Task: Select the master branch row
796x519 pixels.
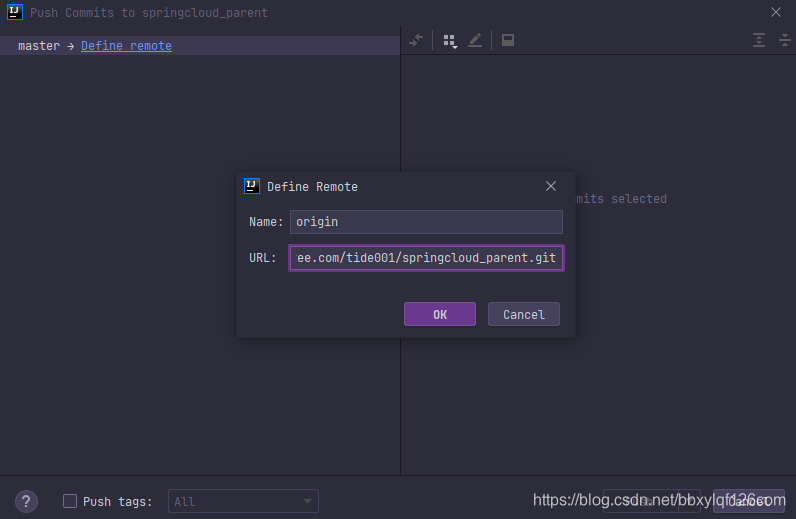Action: pyautogui.click(x=200, y=46)
